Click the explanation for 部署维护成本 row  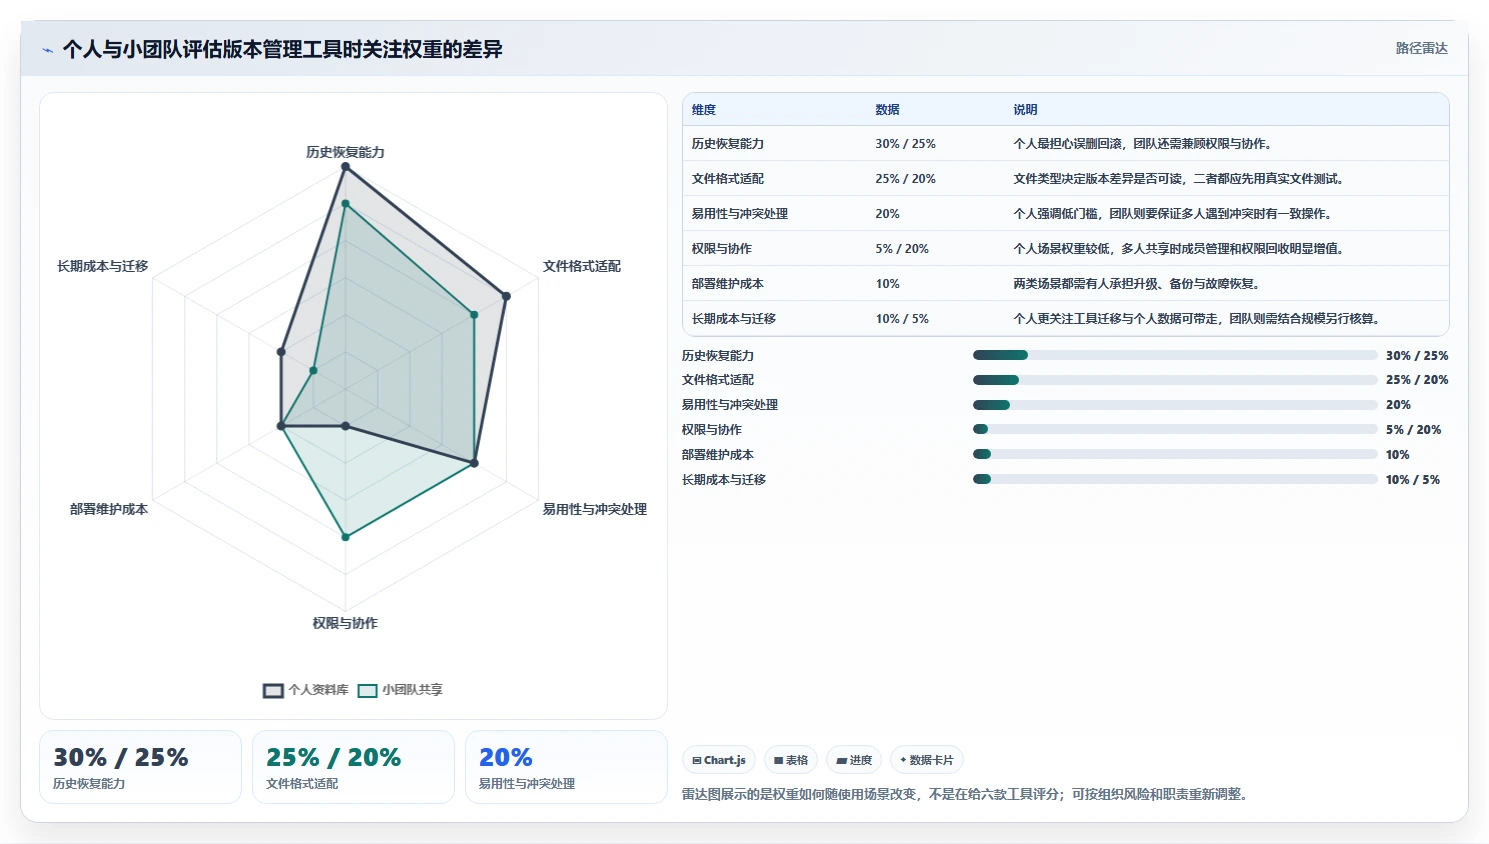tap(1137, 284)
